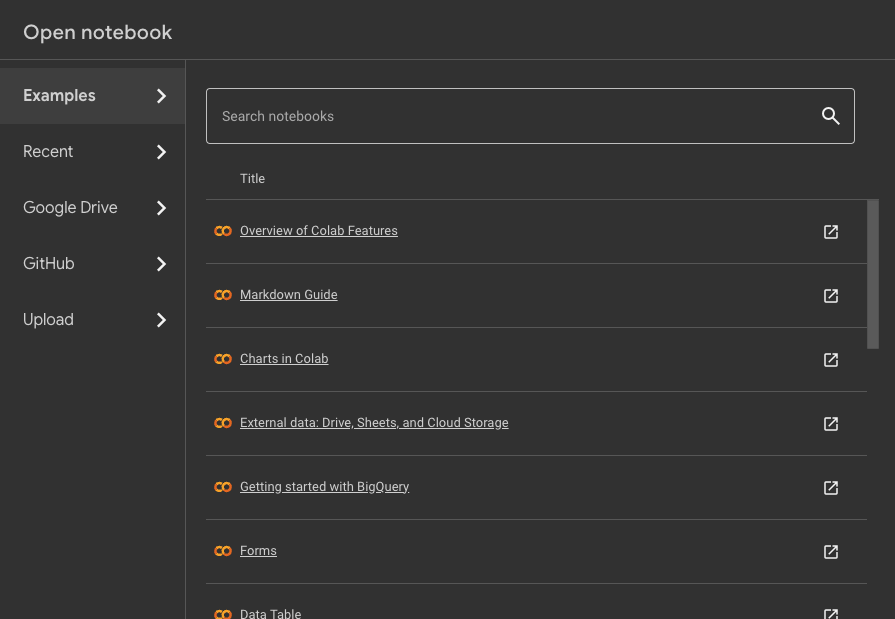895x619 pixels.
Task: Open the Getting started with BigQuery link
Action: [324, 487]
